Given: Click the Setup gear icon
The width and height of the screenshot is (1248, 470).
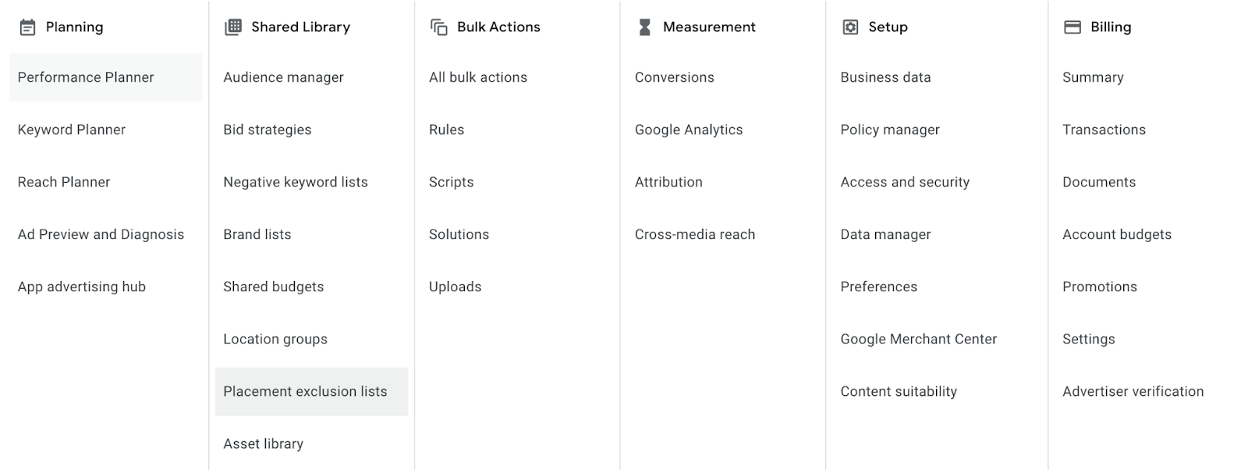Looking at the screenshot, I should pyautogui.click(x=850, y=27).
